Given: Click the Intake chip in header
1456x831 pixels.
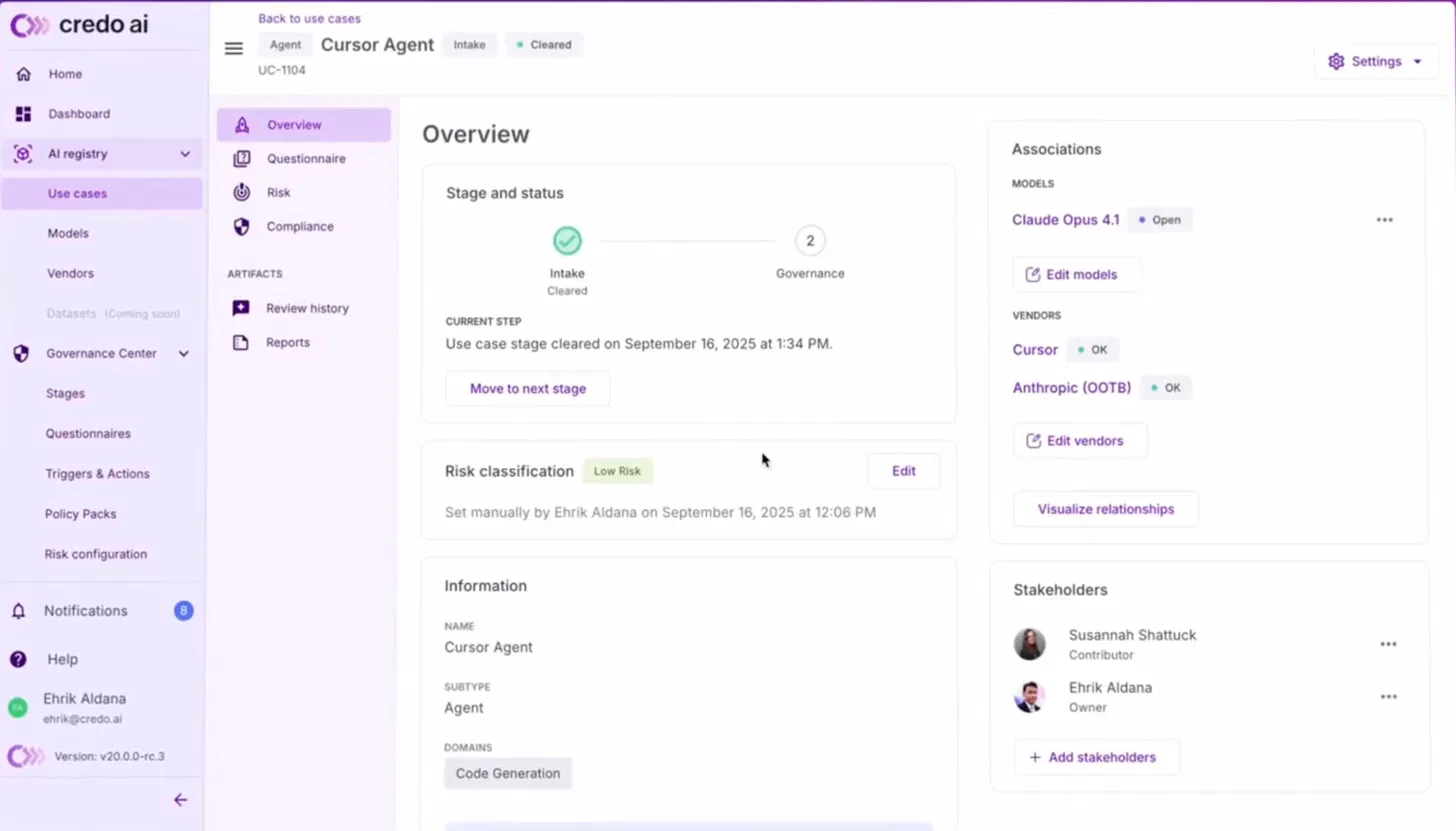Looking at the screenshot, I should 469,45.
